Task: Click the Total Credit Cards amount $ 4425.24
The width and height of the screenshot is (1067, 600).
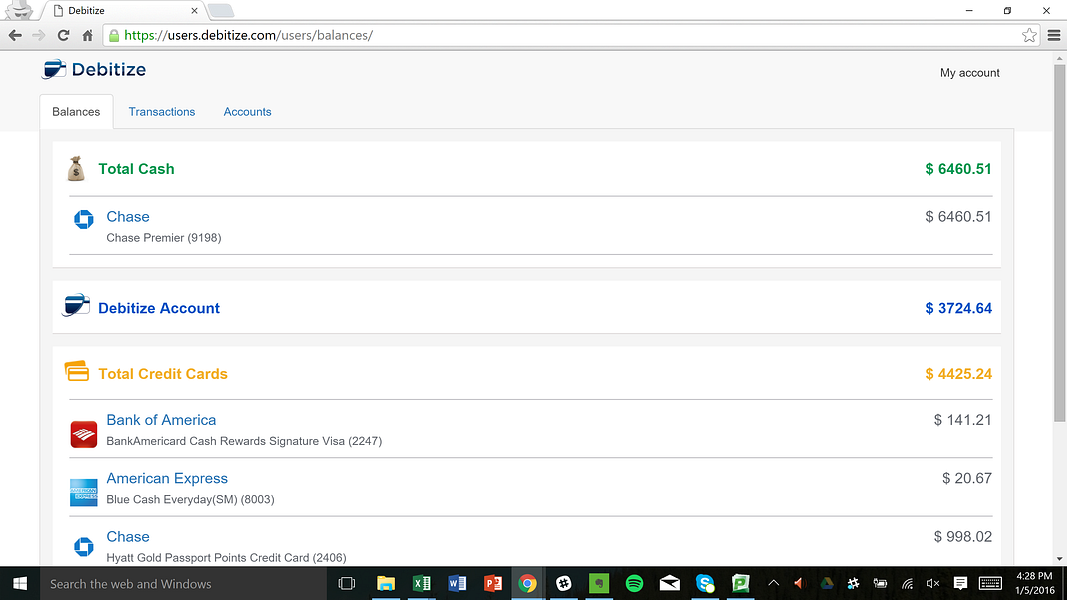Action: point(958,373)
